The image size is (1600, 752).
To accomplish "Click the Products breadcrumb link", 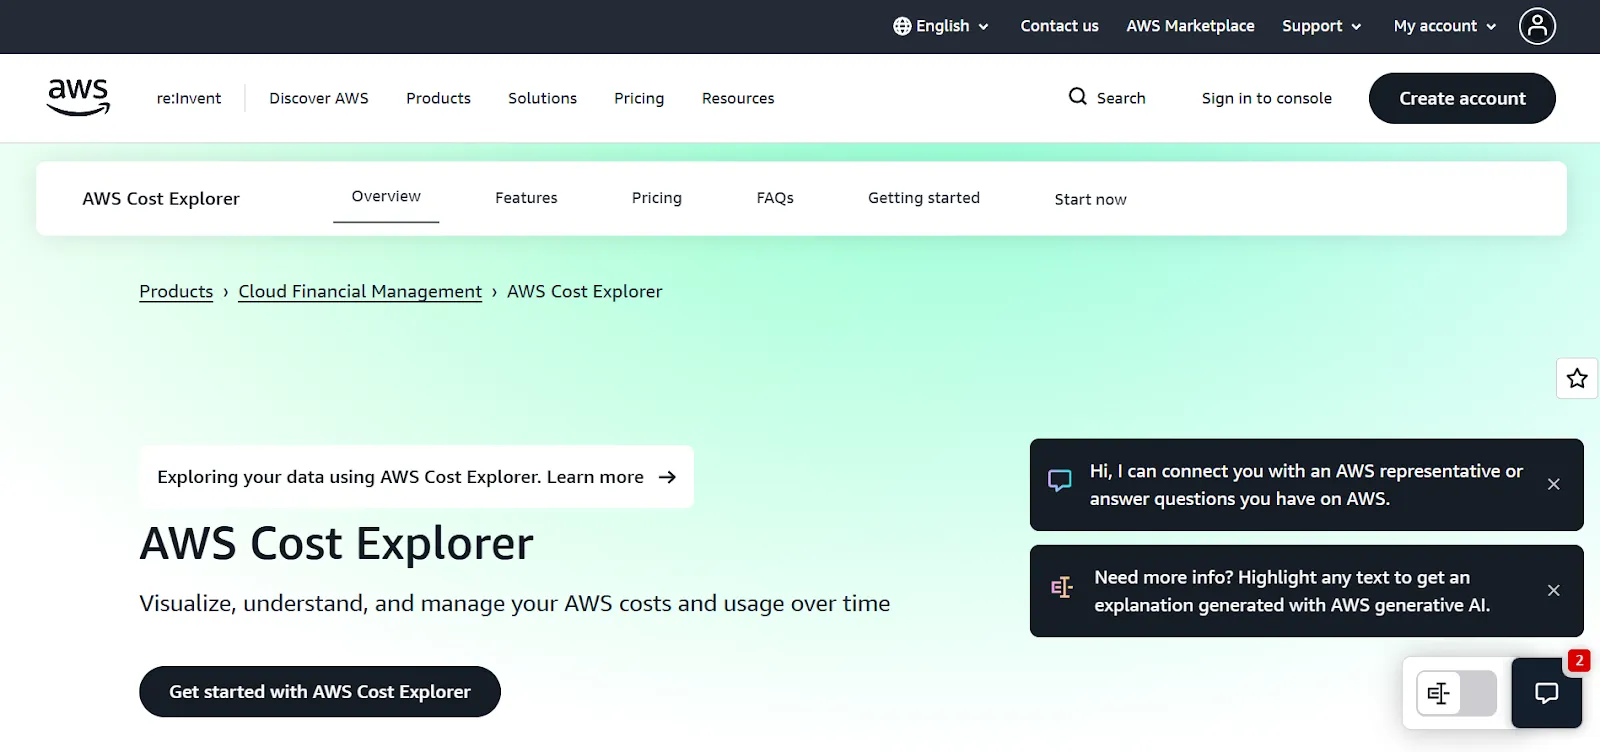I will pos(176,291).
